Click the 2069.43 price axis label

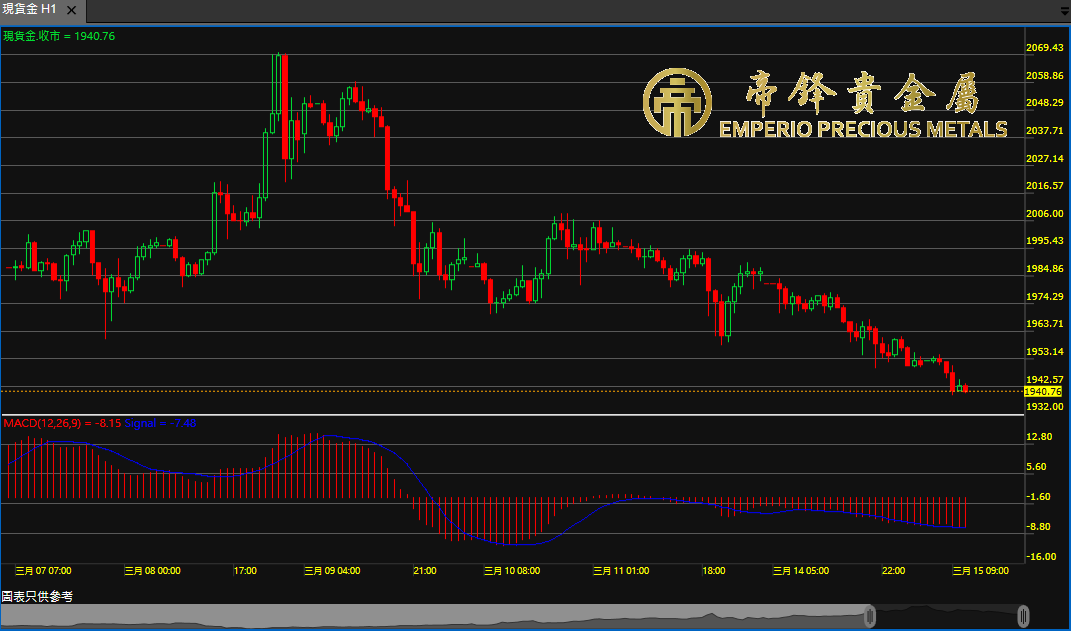pyautogui.click(x=1044, y=48)
